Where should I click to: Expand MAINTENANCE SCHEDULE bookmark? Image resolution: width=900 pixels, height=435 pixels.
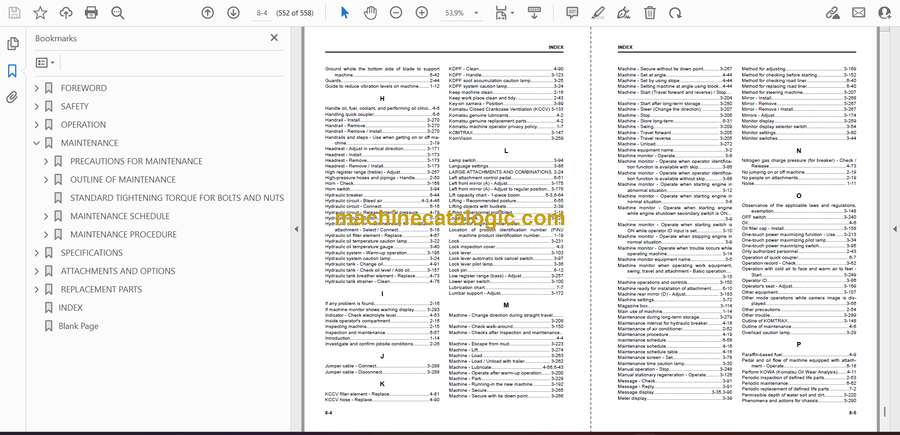[x=46, y=216]
